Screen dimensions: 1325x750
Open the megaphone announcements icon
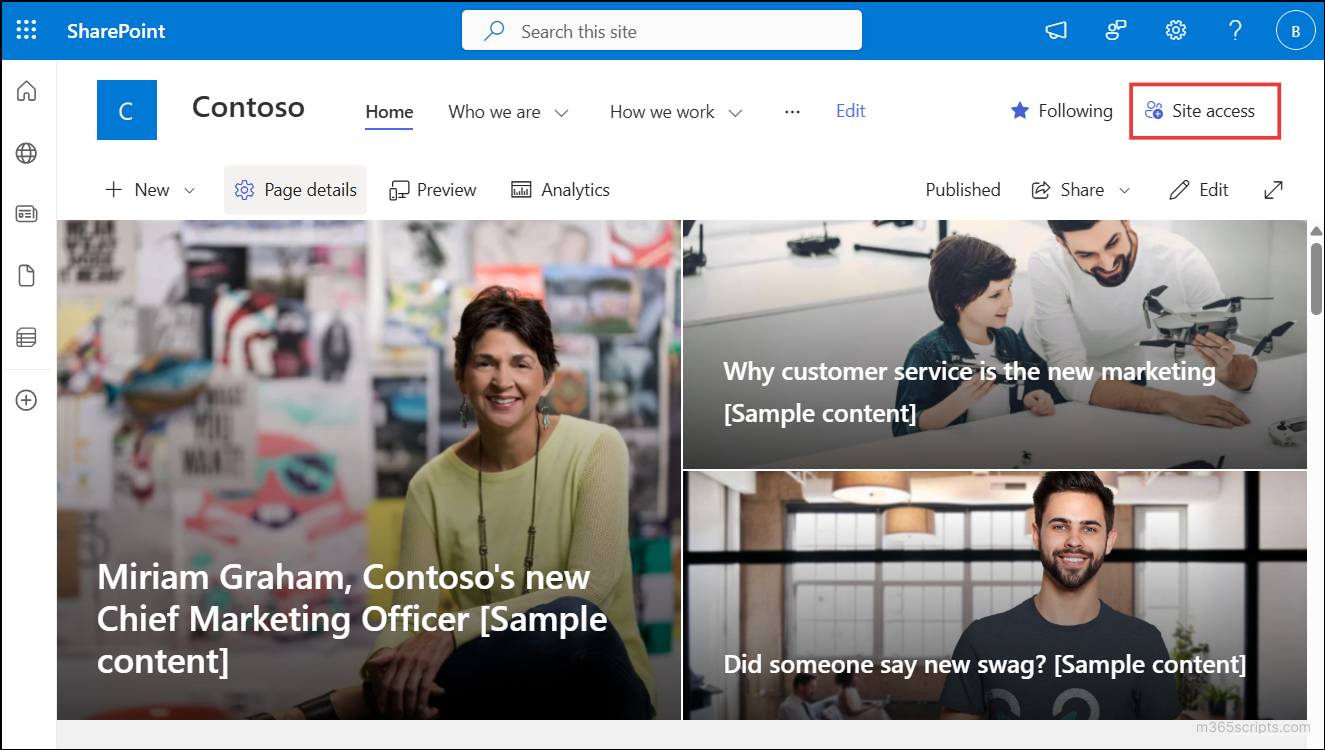1056,30
